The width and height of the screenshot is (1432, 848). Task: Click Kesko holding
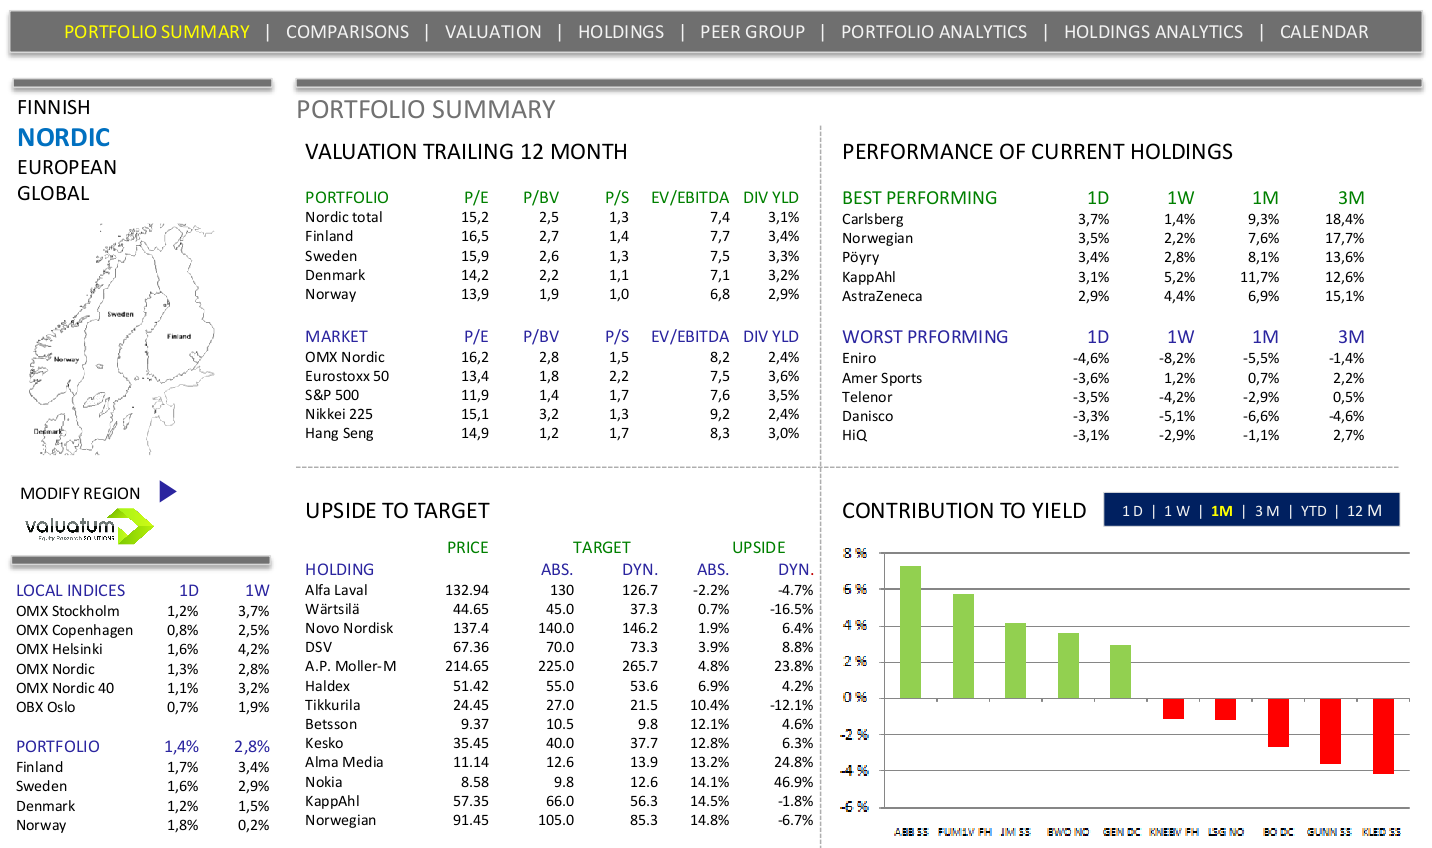click(324, 743)
